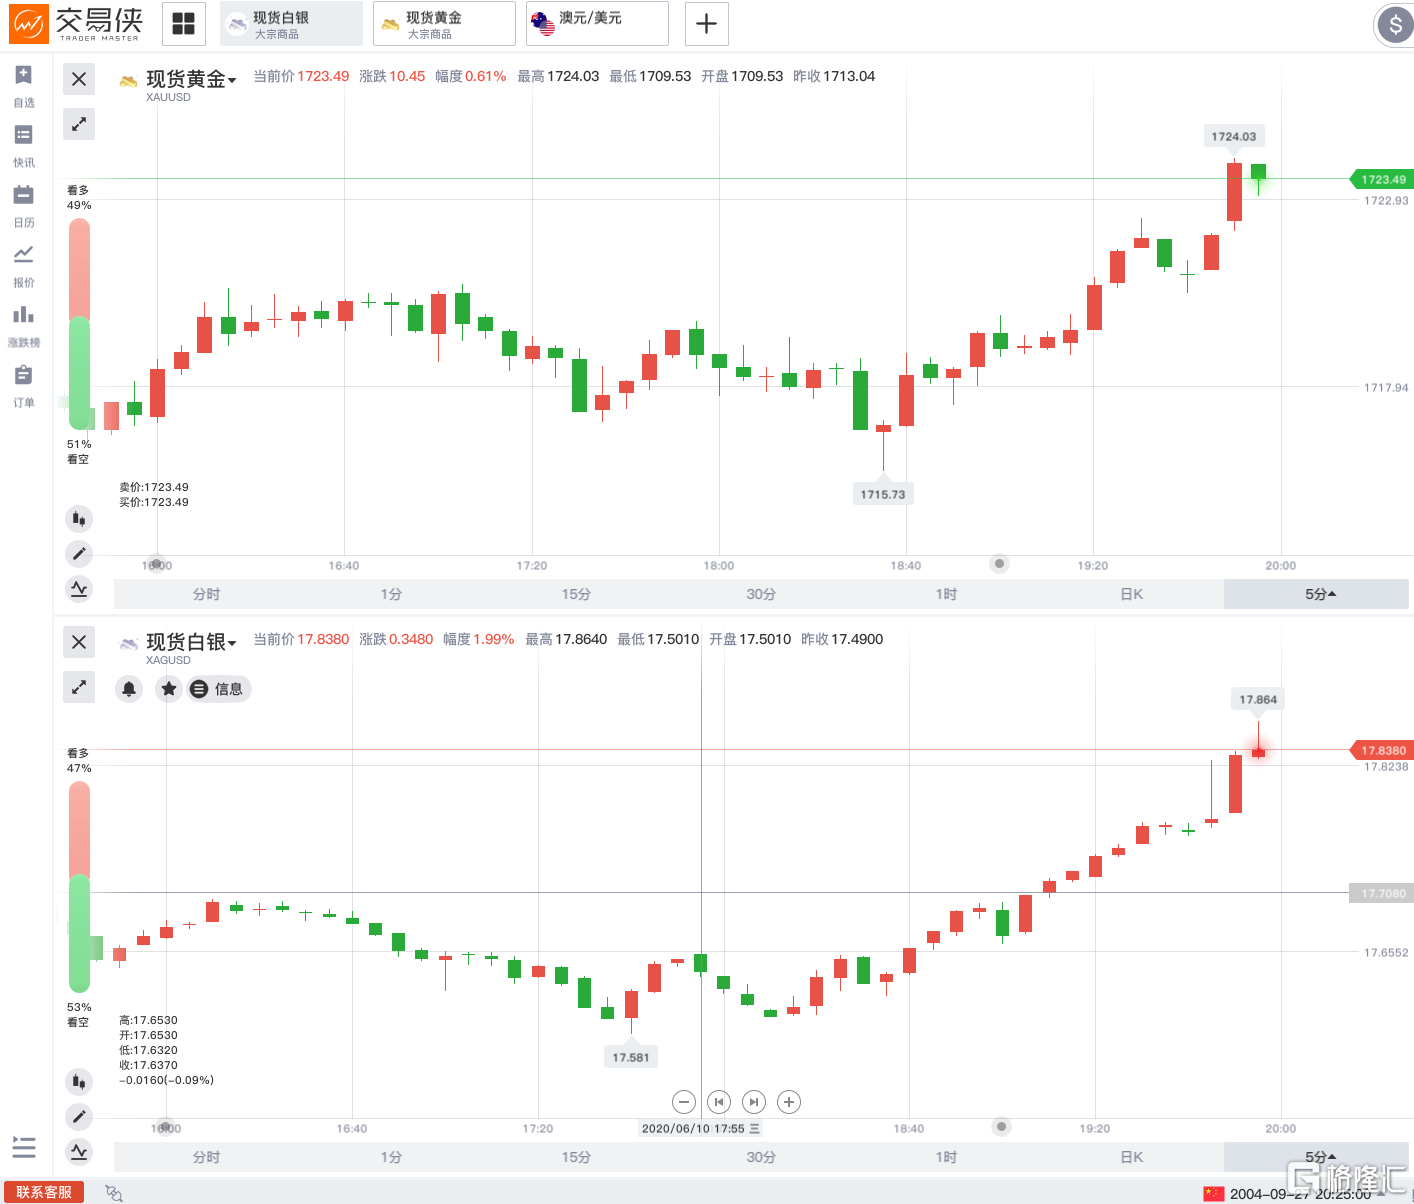
Task: Open the 涨跌榜 ranking sidebar icon
Action: (24, 326)
